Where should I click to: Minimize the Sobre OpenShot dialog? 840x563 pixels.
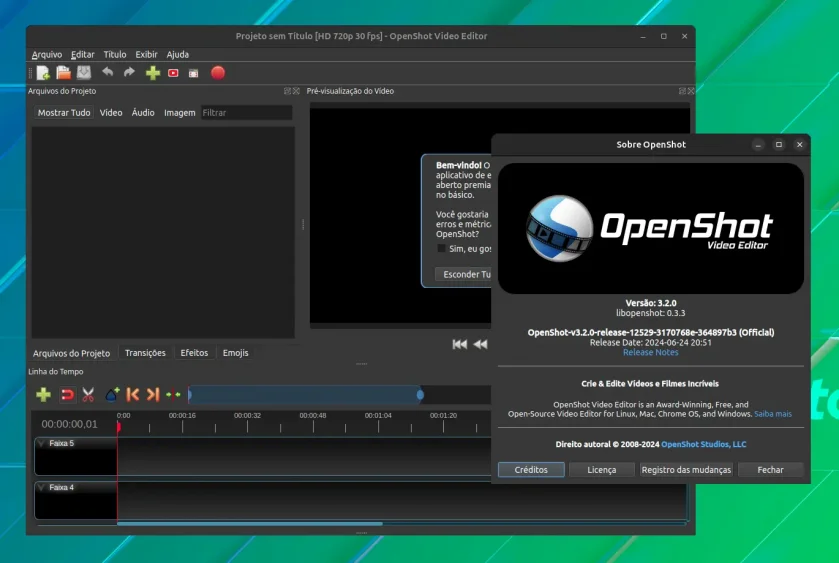point(758,145)
